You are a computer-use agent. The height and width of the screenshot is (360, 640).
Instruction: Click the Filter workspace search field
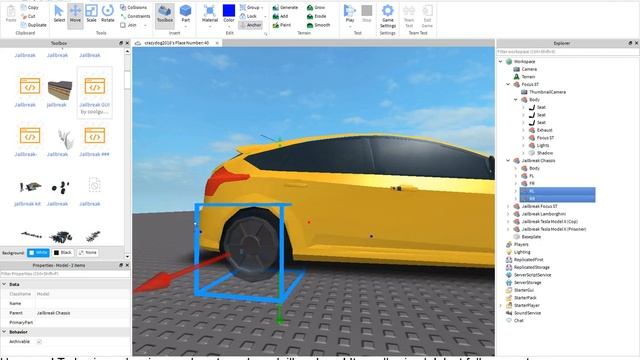tap(567, 52)
